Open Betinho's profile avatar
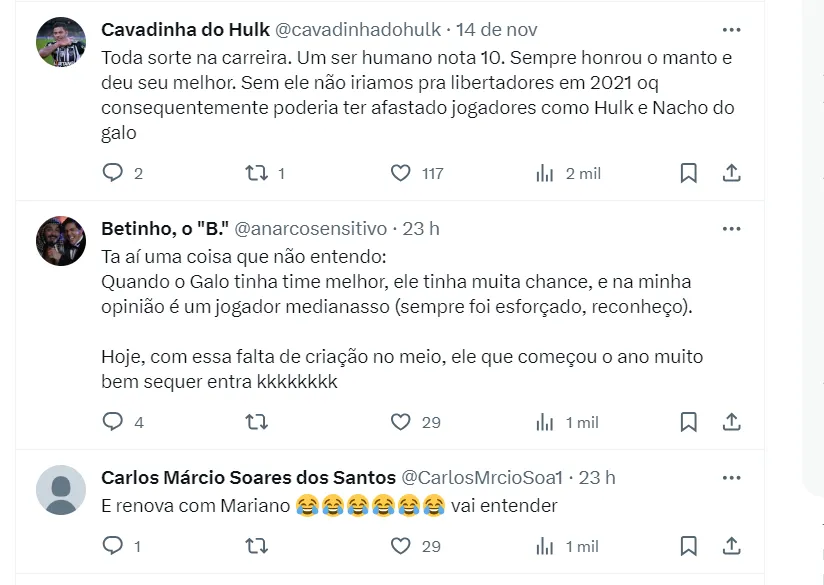The height and width of the screenshot is (585, 824). coord(61,240)
